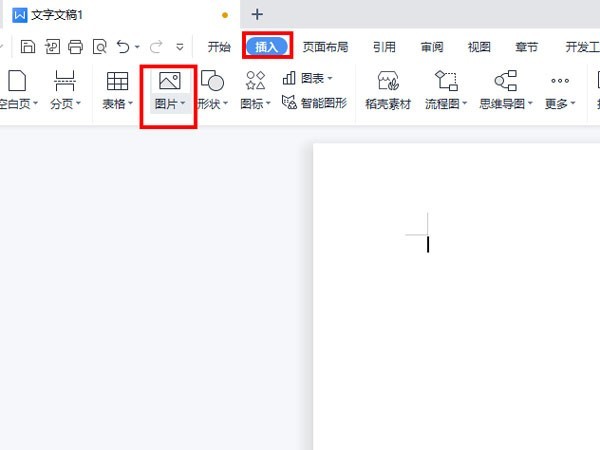This screenshot has width=600, height=450.
Task: Expand the 图片 dropdown label
Action: 170,103
